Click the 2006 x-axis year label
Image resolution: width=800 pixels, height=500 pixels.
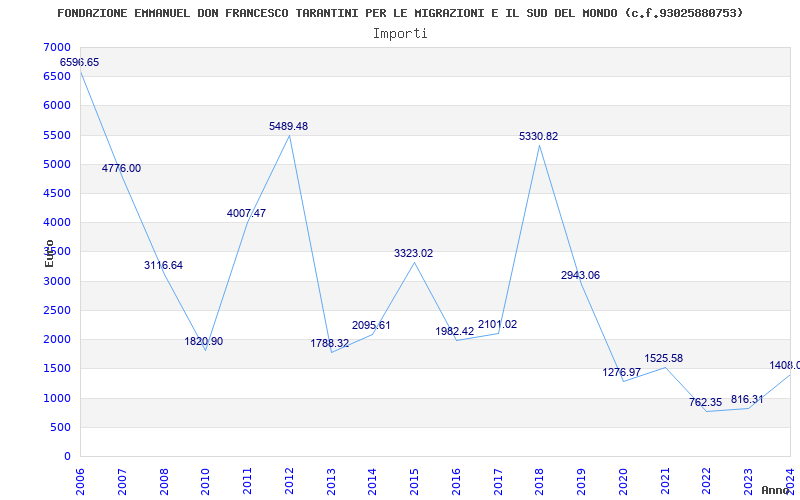tap(80, 482)
